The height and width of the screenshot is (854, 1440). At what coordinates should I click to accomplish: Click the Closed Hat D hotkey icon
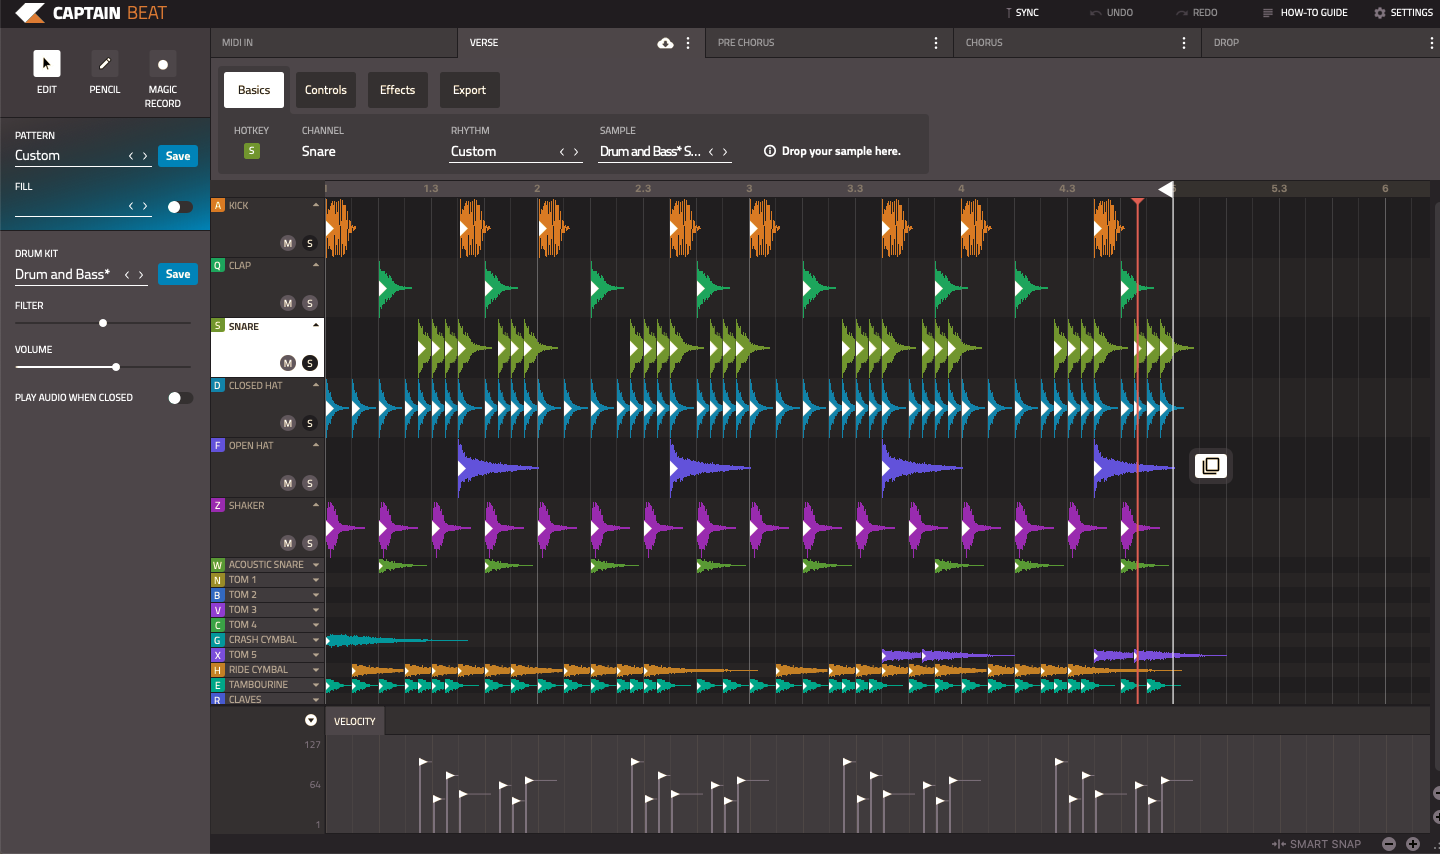click(x=218, y=385)
